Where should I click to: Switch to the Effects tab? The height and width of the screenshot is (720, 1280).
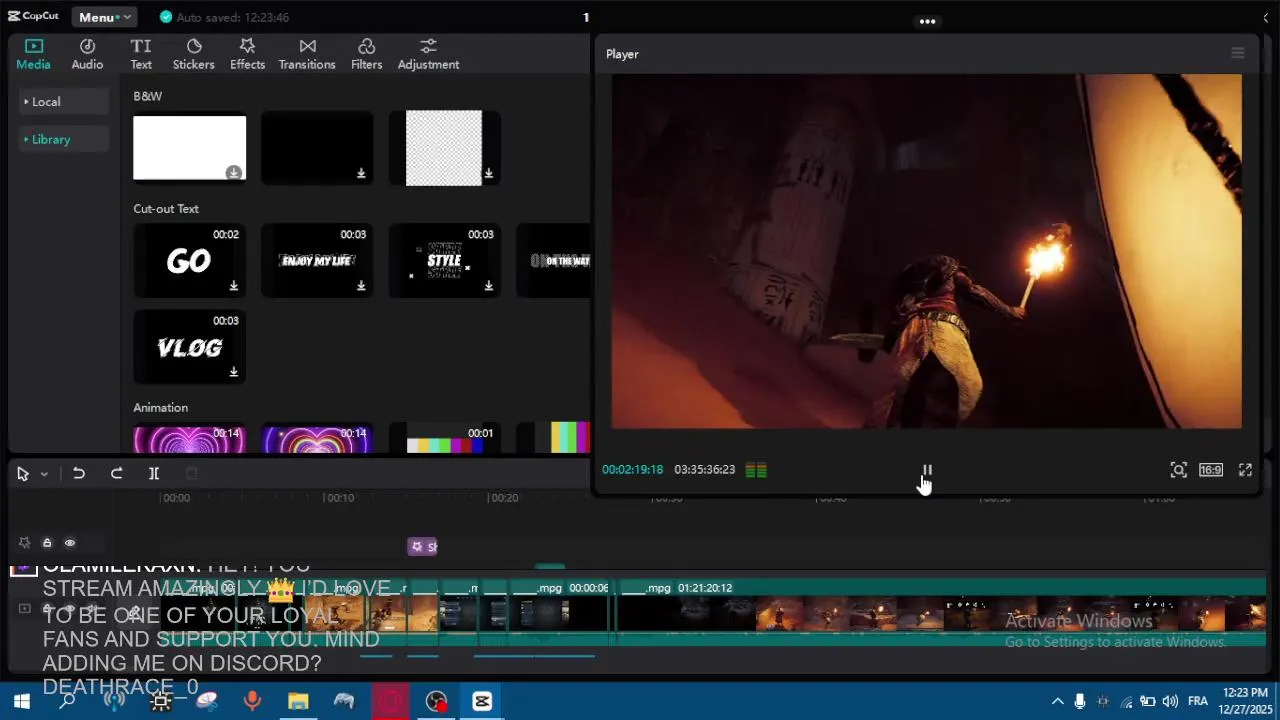pyautogui.click(x=247, y=54)
